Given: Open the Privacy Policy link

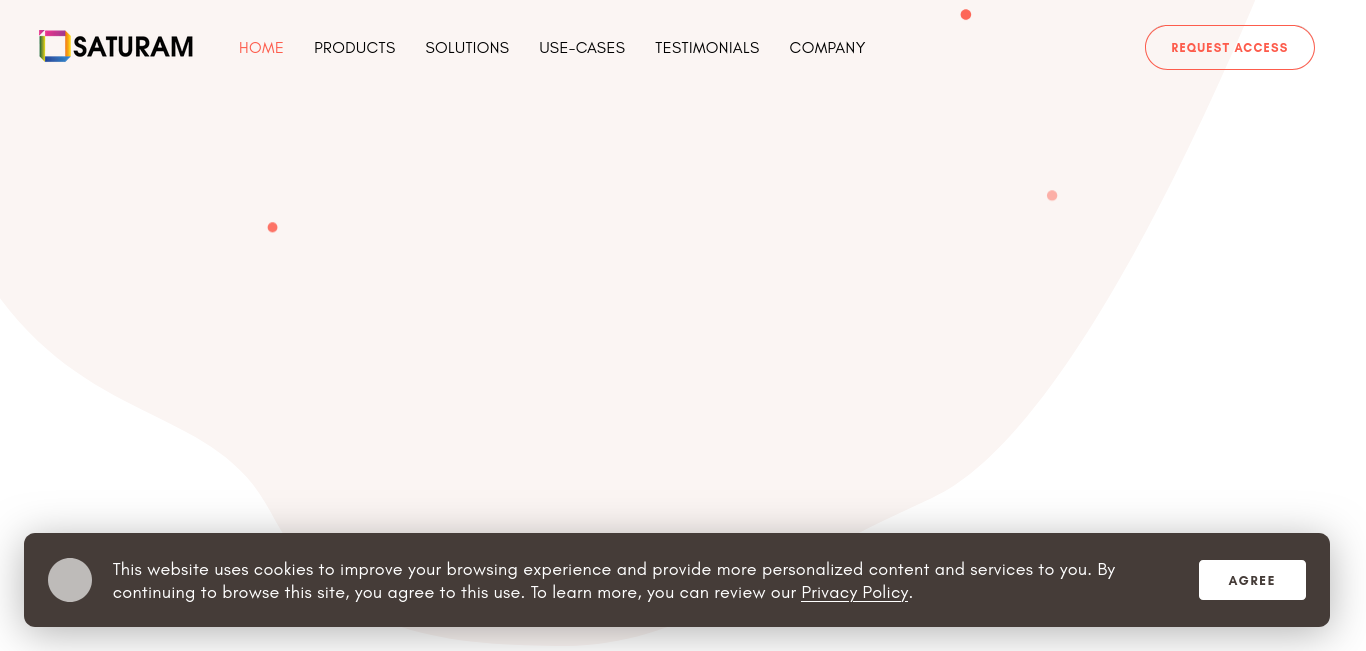Looking at the screenshot, I should (855, 592).
